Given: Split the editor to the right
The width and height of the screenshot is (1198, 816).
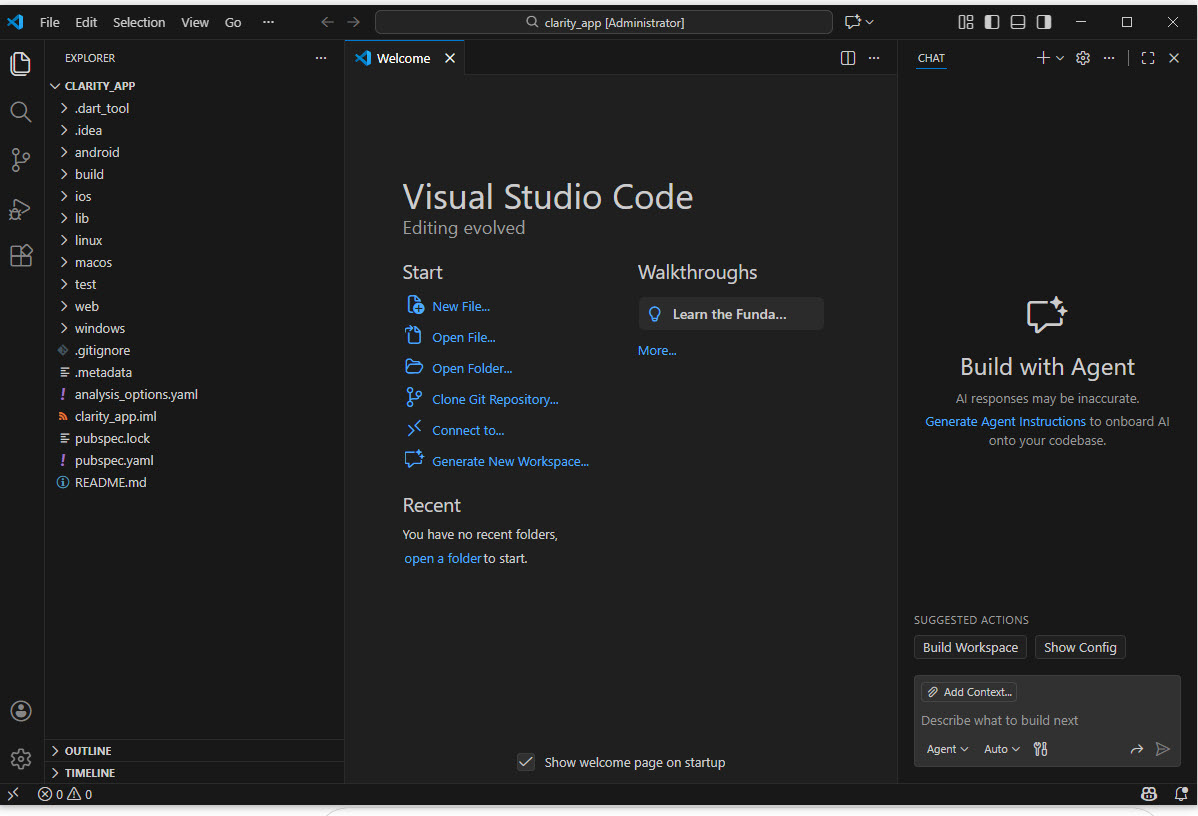Looking at the screenshot, I should tap(848, 58).
